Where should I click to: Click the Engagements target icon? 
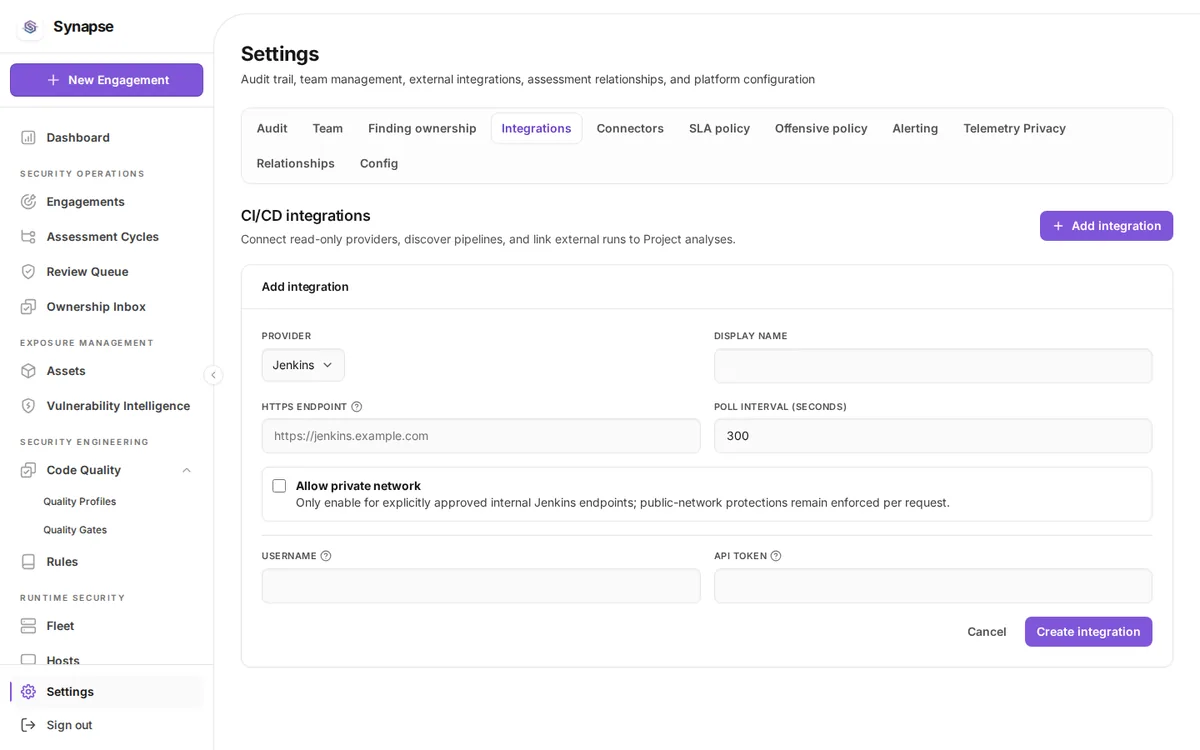(x=28, y=201)
